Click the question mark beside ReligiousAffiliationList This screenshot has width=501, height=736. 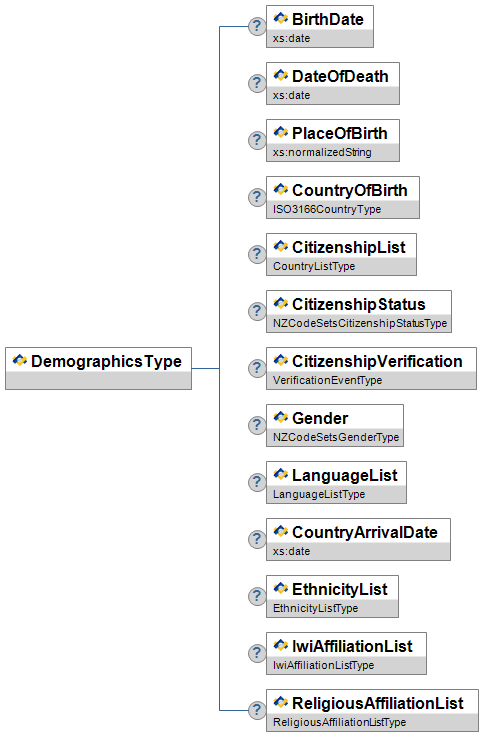coord(257,710)
